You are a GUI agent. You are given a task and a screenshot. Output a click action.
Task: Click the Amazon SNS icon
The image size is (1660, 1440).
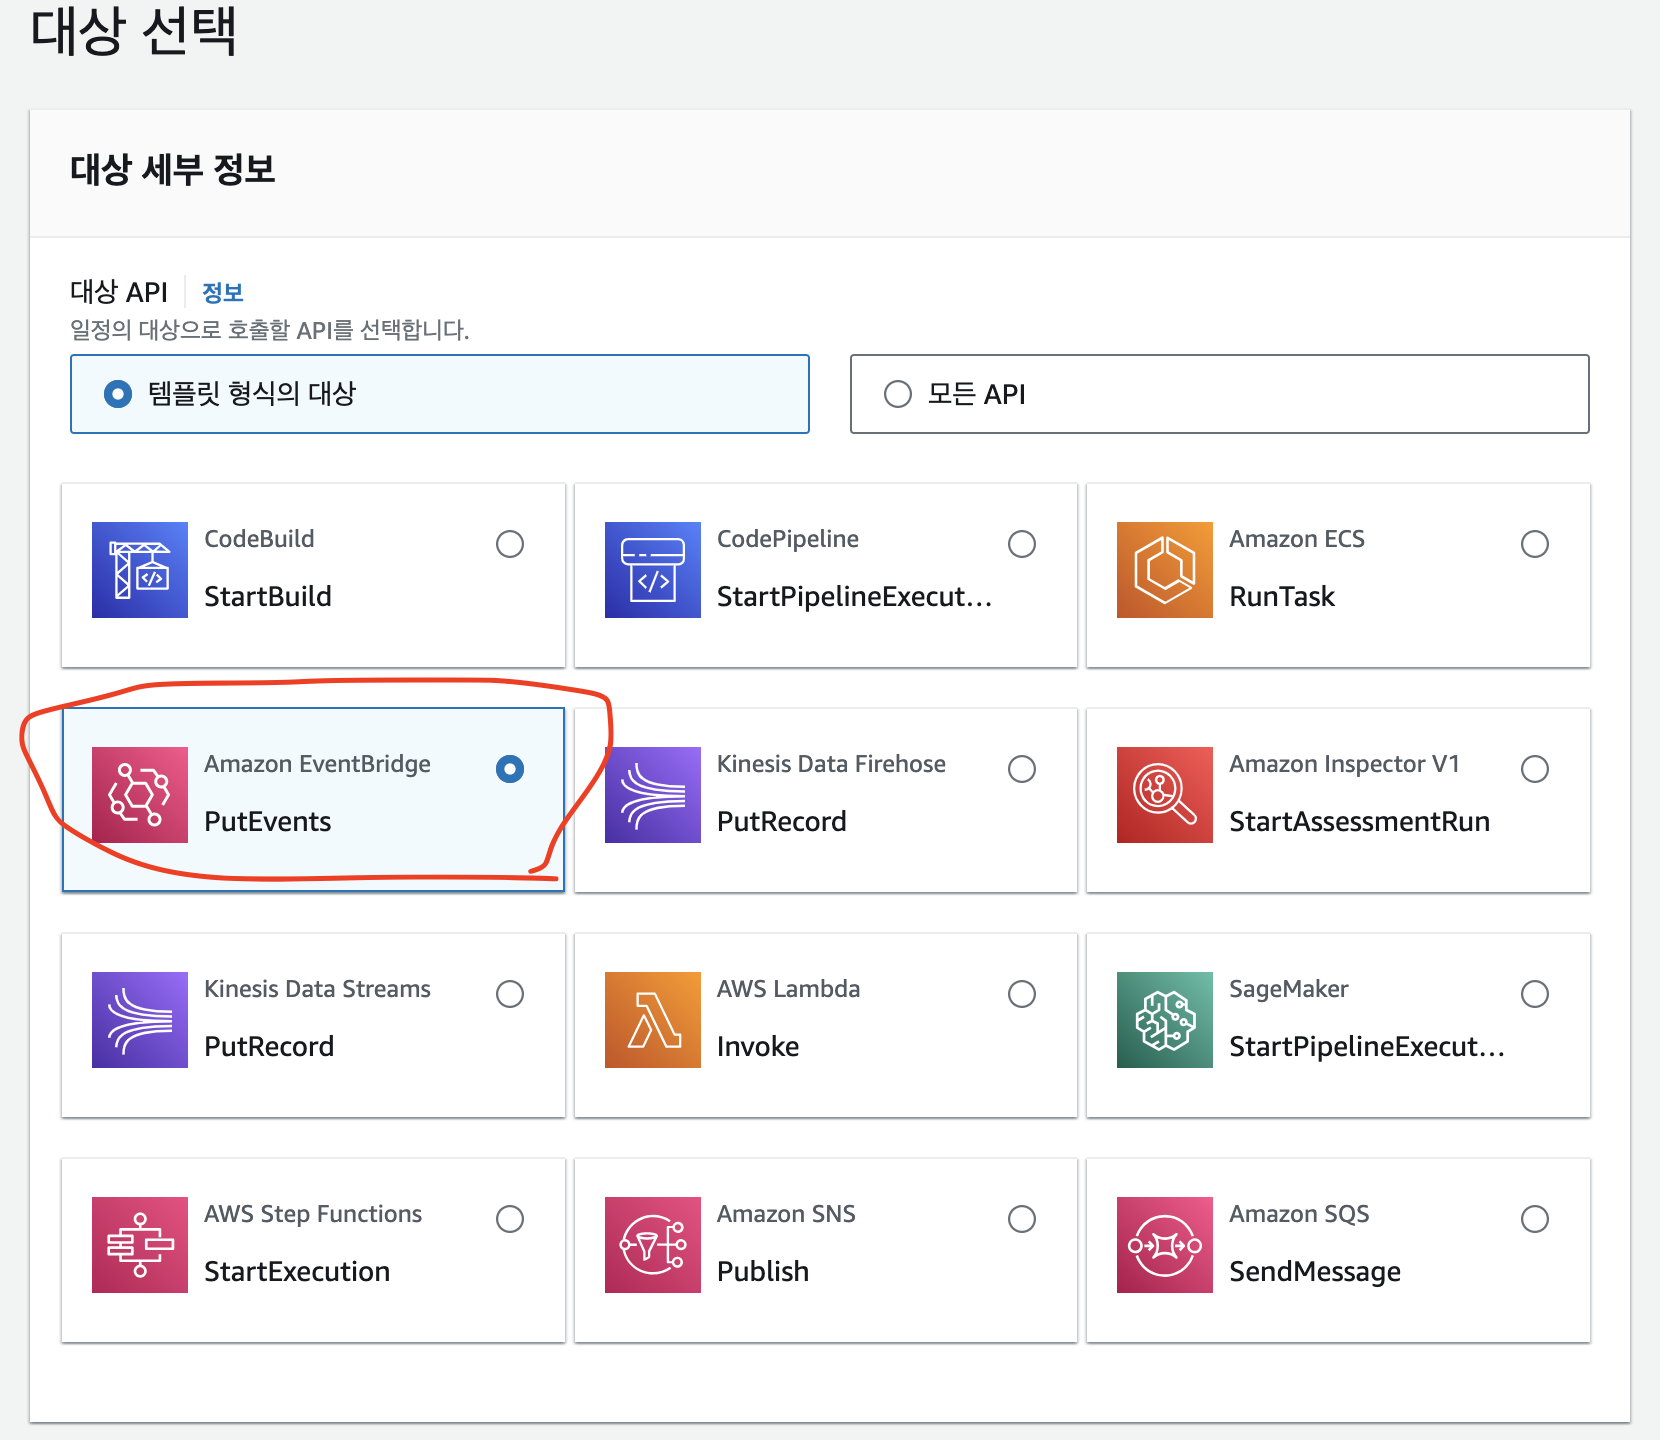(653, 1245)
